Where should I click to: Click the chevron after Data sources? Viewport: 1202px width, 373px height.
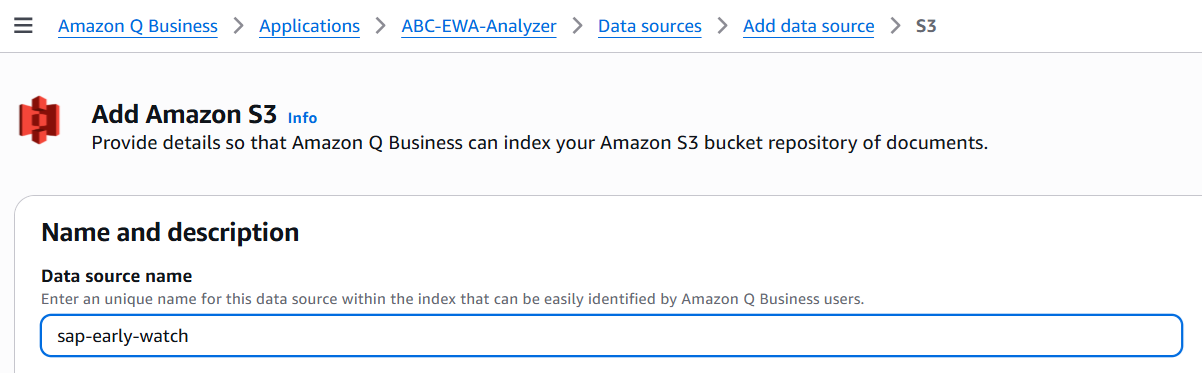[722, 26]
